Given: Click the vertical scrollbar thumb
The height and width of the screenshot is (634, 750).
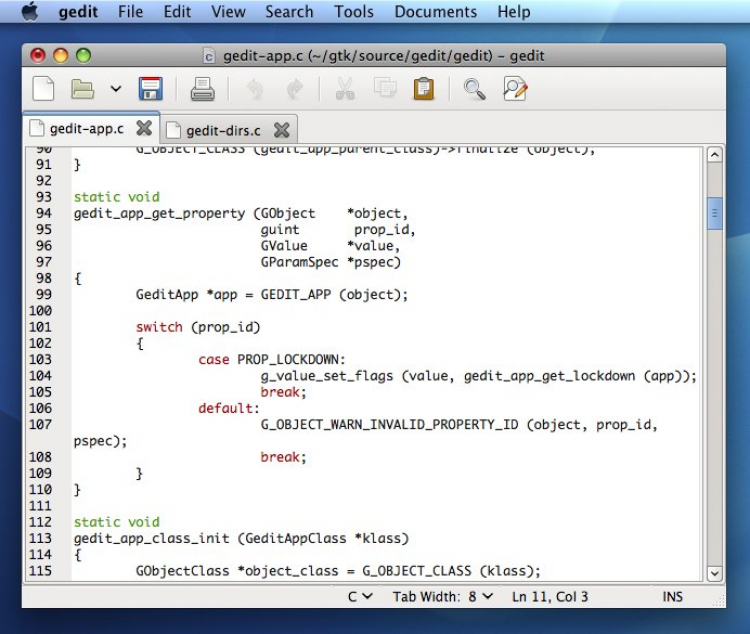Looking at the screenshot, I should (x=715, y=213).
